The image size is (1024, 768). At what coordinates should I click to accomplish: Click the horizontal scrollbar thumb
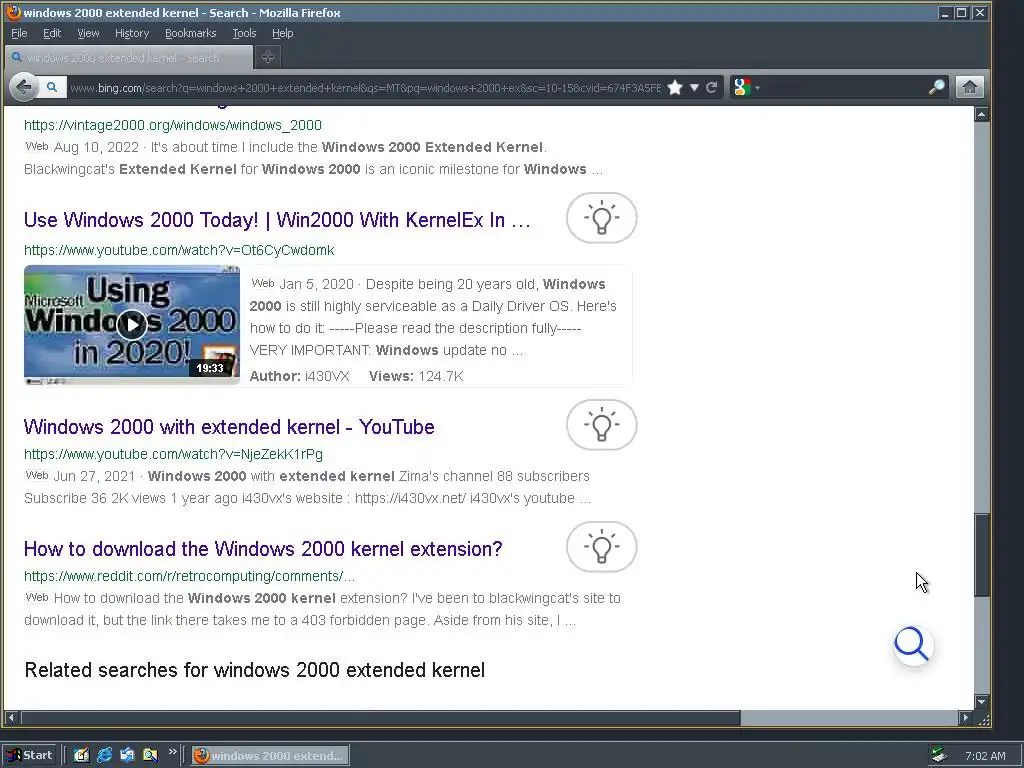click(x=381, y=718)
